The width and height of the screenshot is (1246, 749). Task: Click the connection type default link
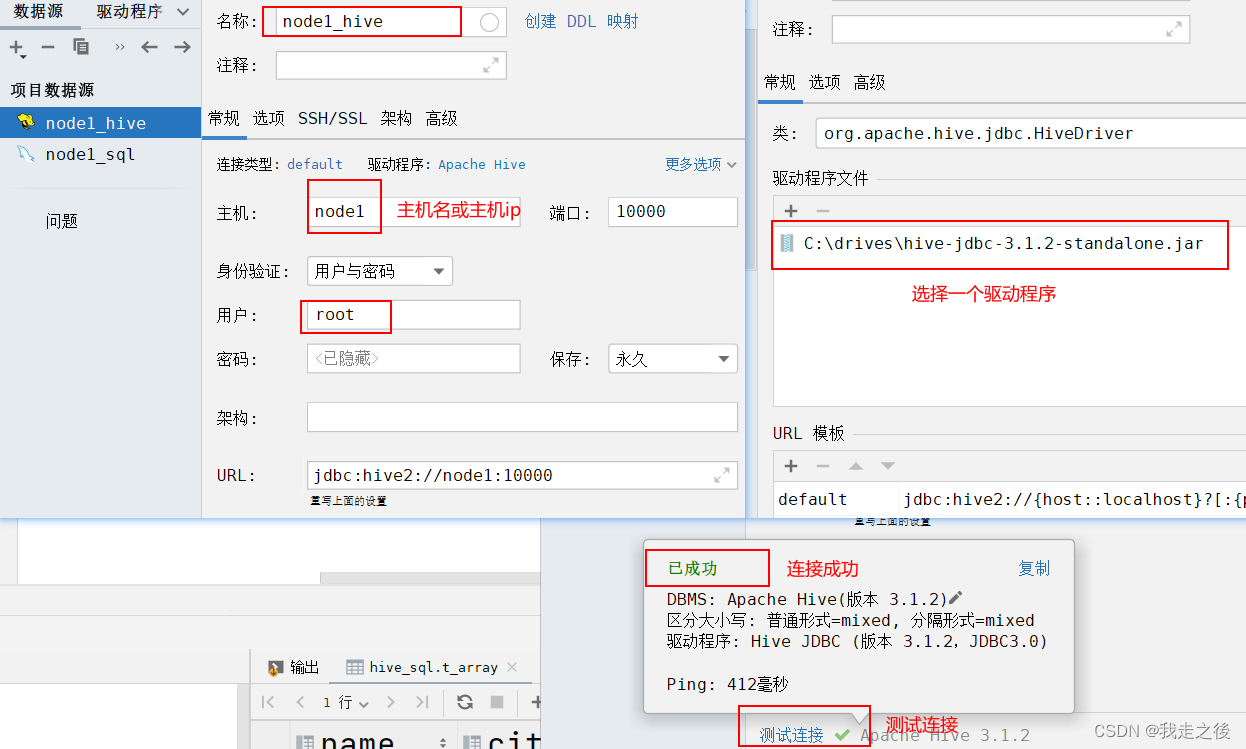(x=315, y=164)
